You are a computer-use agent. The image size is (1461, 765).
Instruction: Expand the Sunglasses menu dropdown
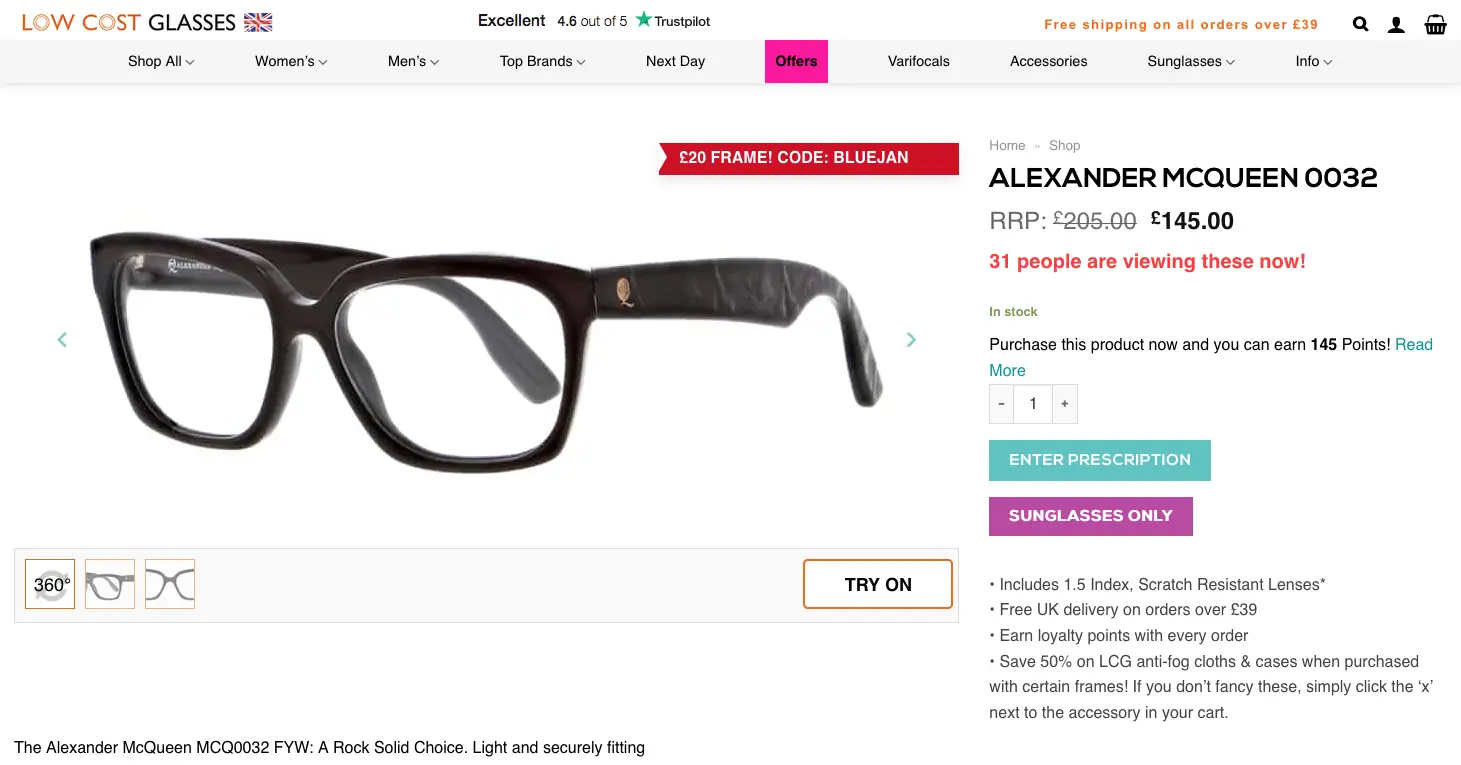[1190, 61]
